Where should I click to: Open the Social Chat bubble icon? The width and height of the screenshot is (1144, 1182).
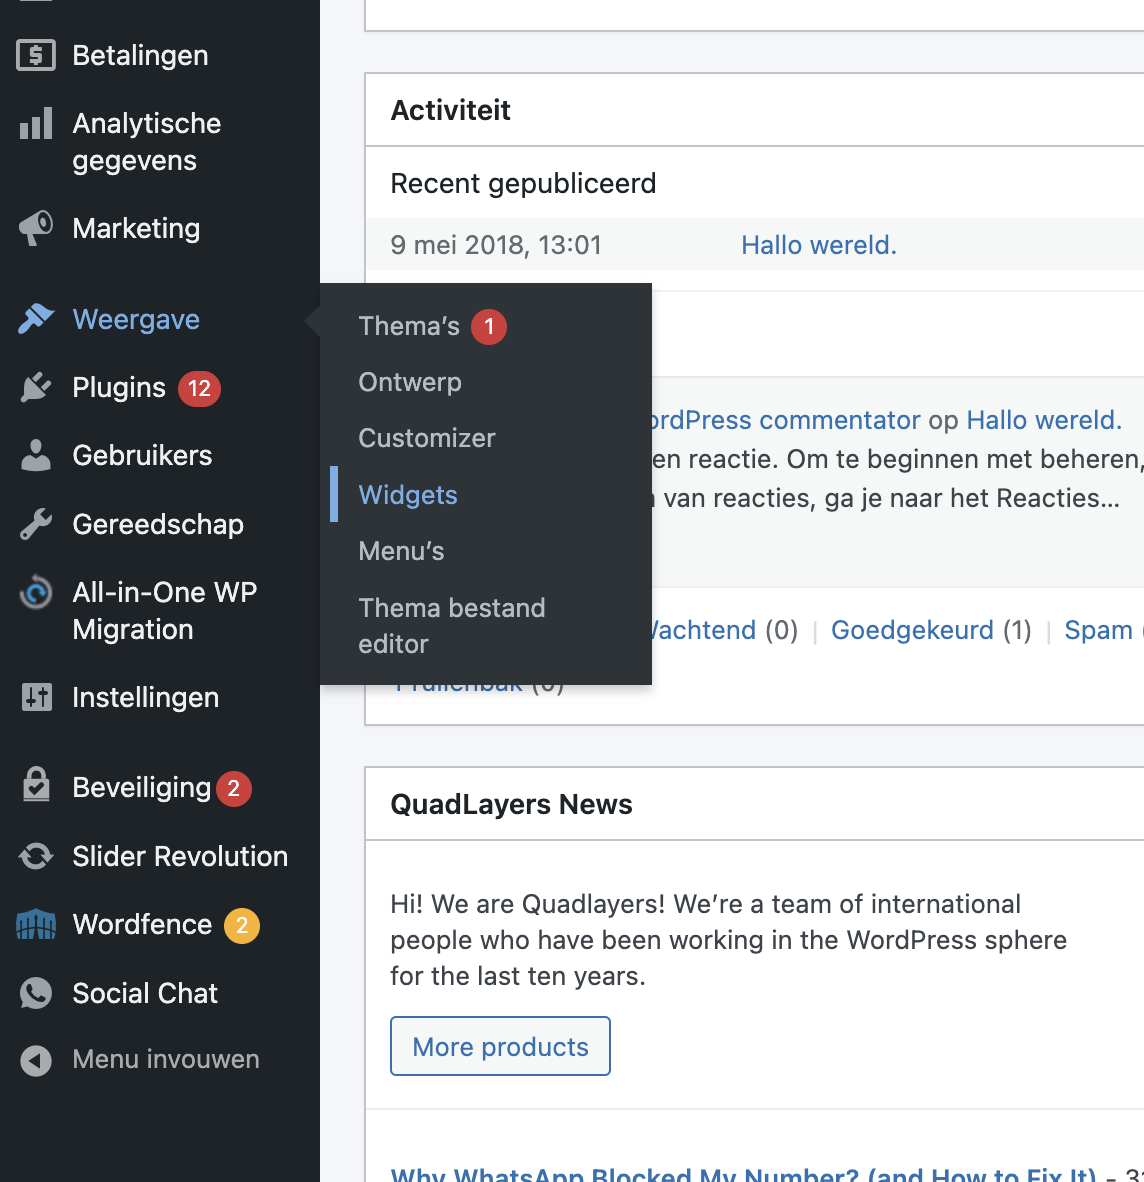point(36,993)
